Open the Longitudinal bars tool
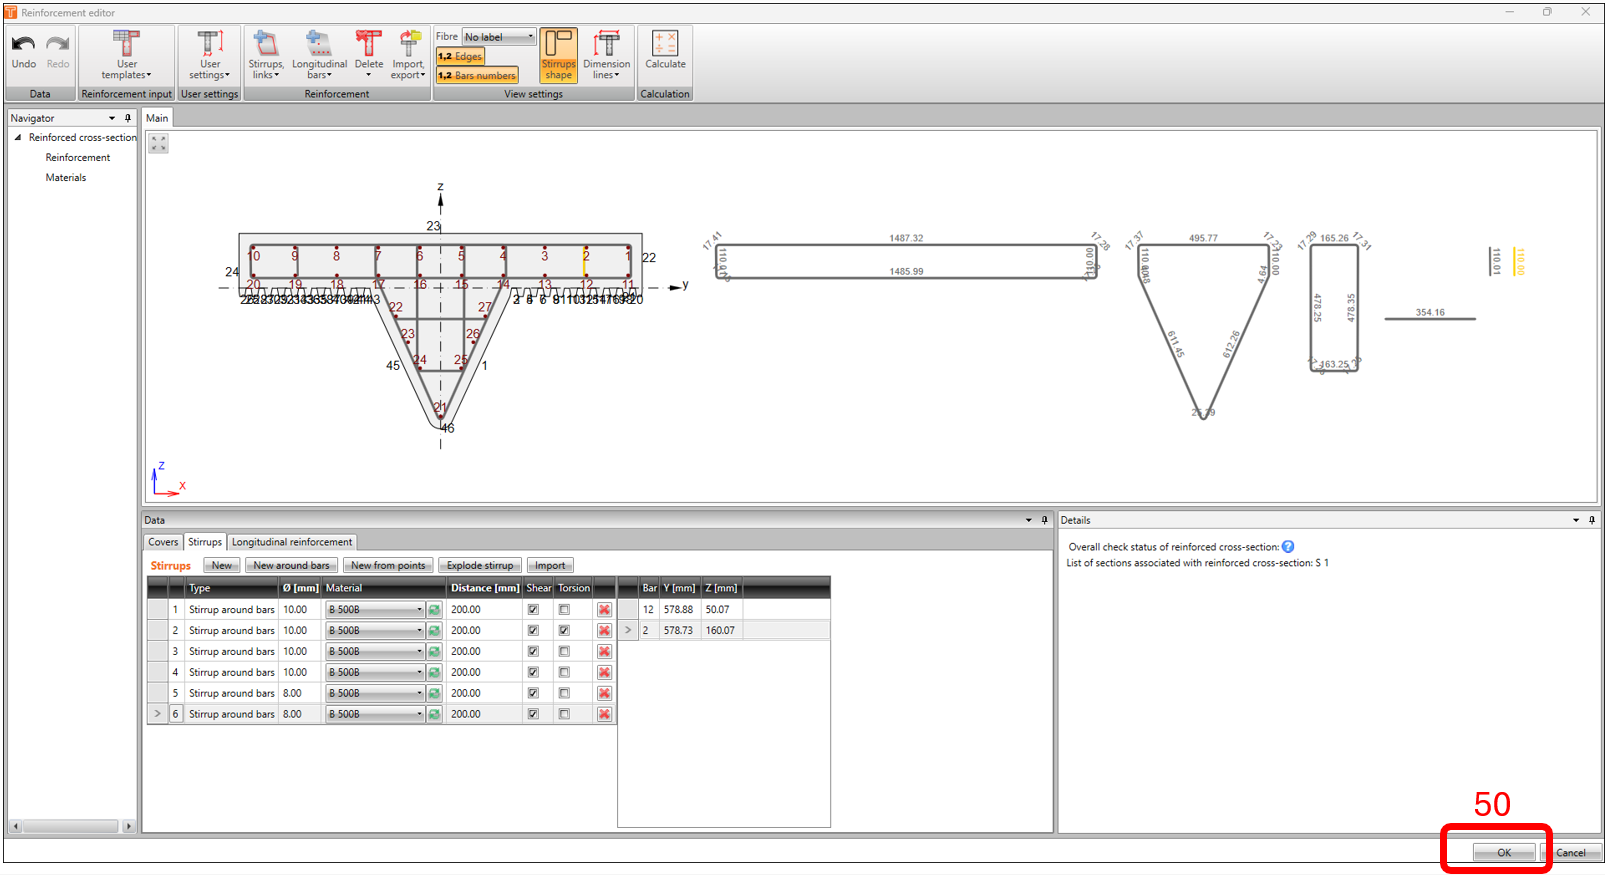This screenshot has height=875, width=1605. pyautogui.click(x=319, y=54)
